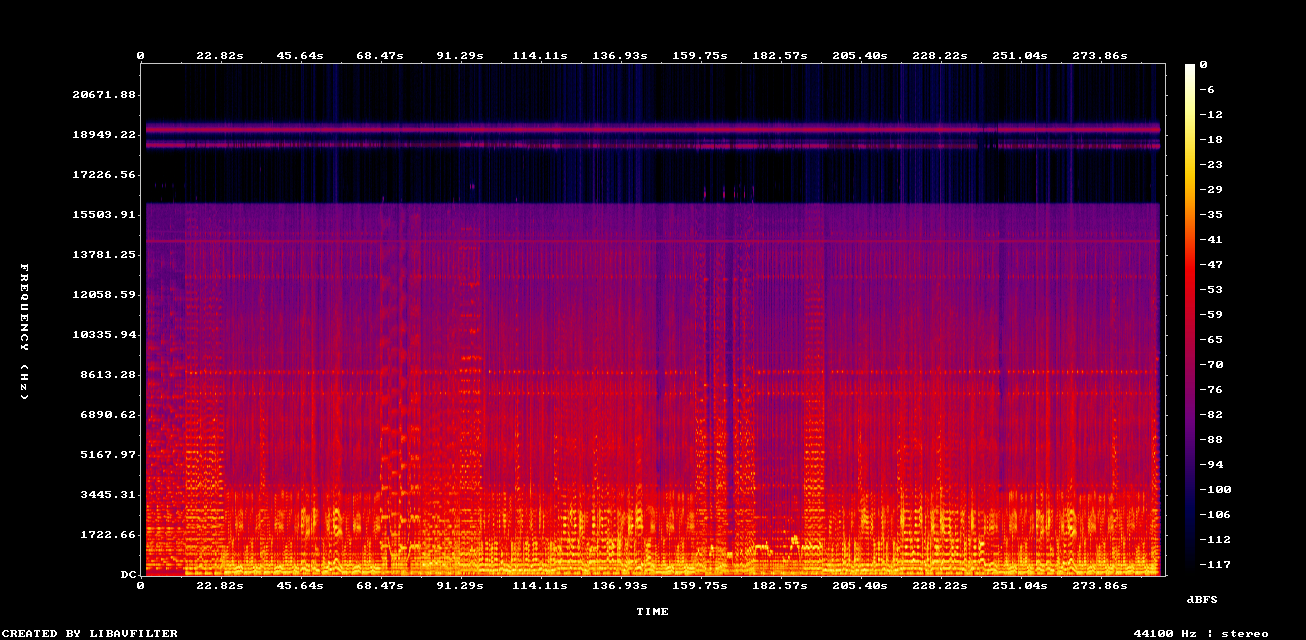Image resolution: width=1306 pixels, height=640 pixels.
Task: Select the -112 dBFS scale value
Action: [x=1215, y=540]
